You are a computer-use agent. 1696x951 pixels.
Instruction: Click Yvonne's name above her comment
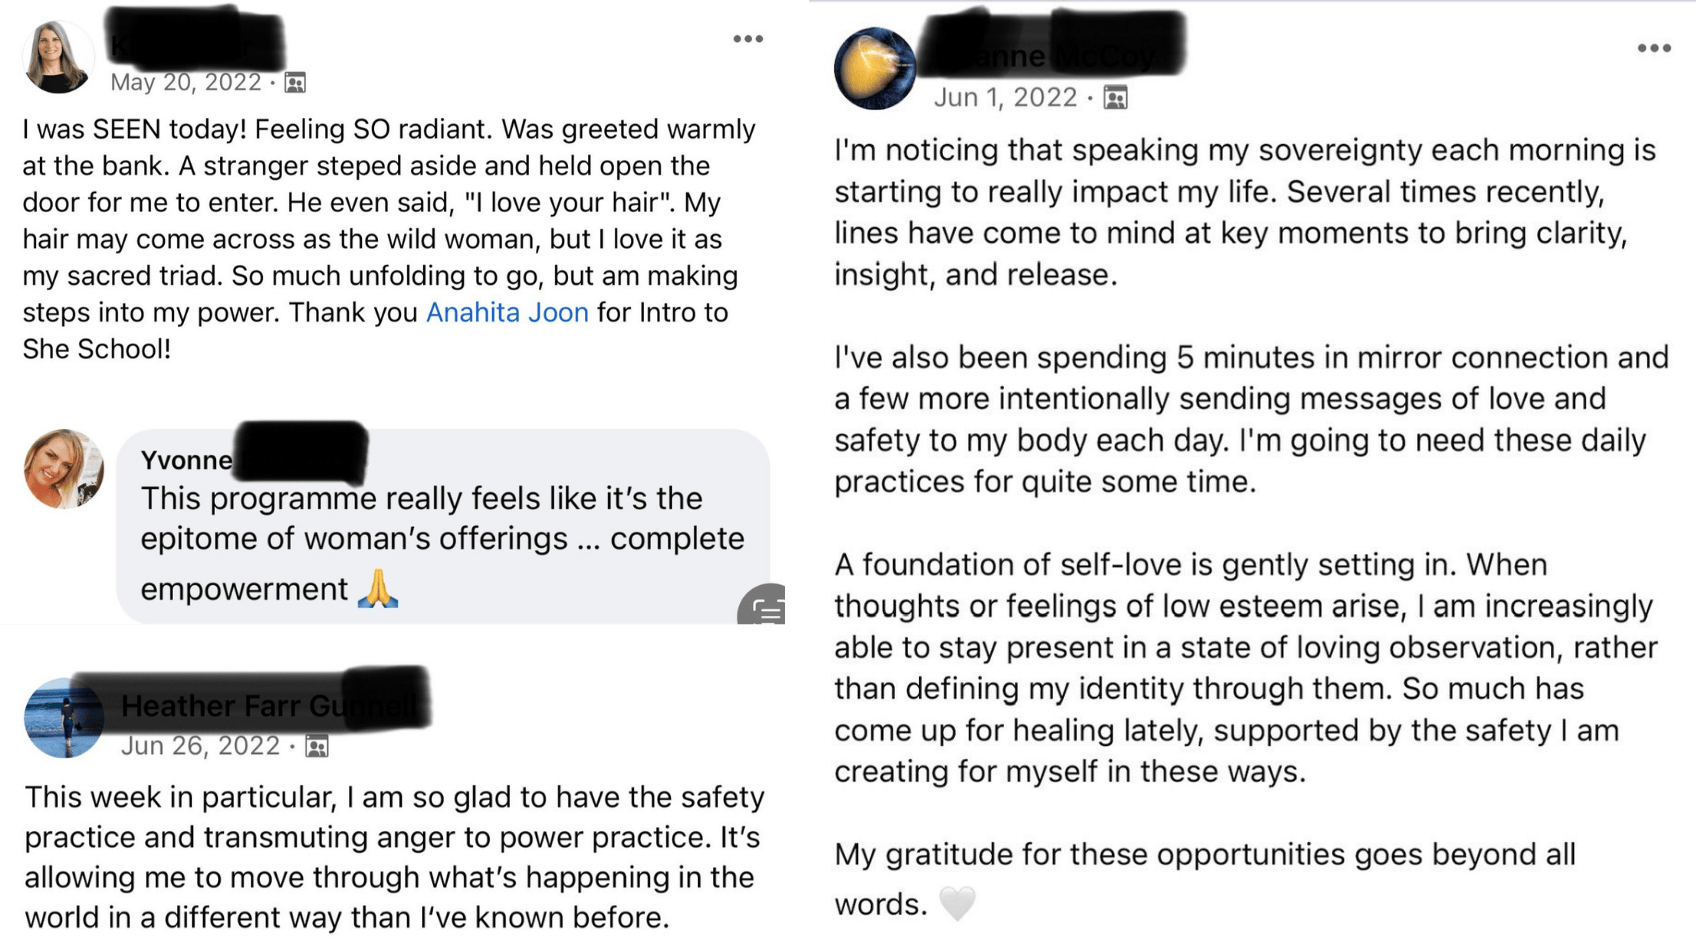(x=186, y=460)
